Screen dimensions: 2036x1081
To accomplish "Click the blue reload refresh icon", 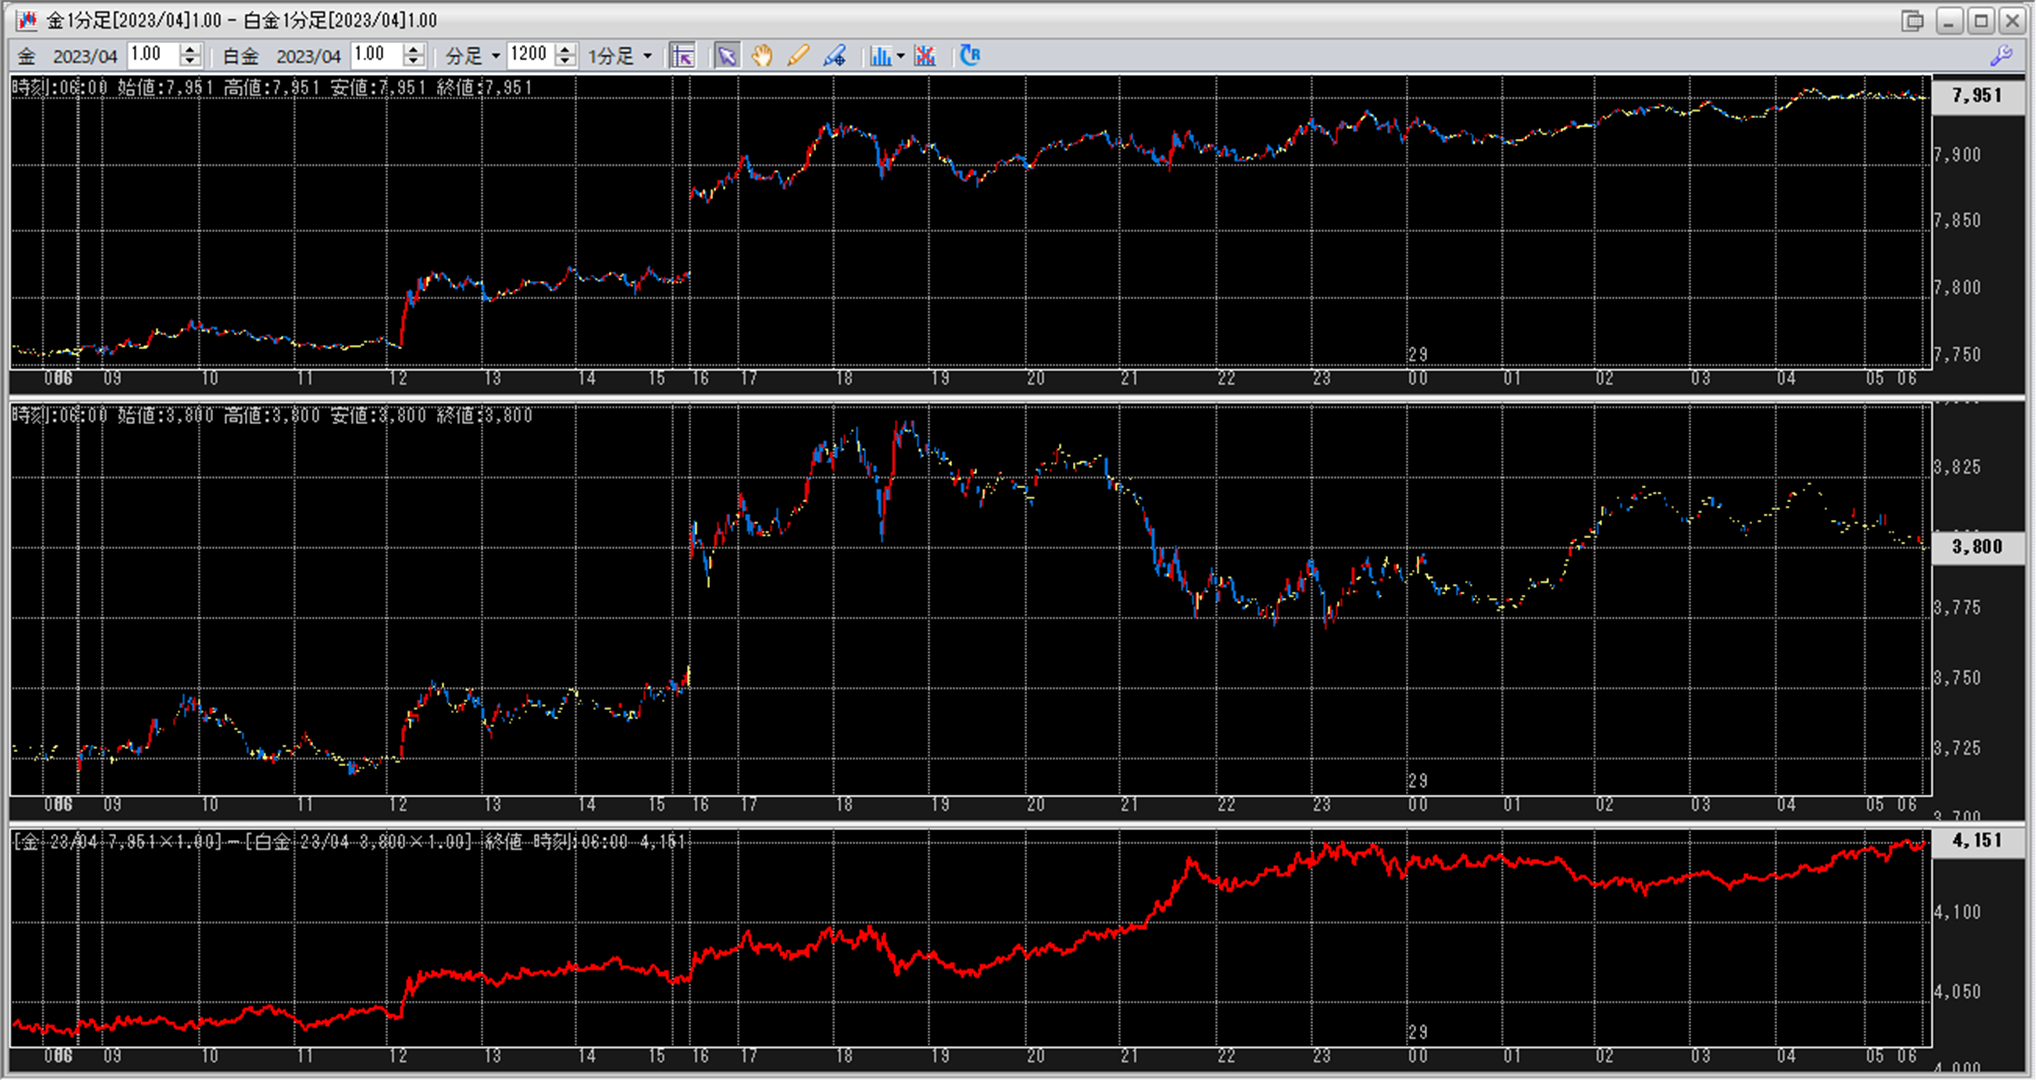I will point(970,56).
